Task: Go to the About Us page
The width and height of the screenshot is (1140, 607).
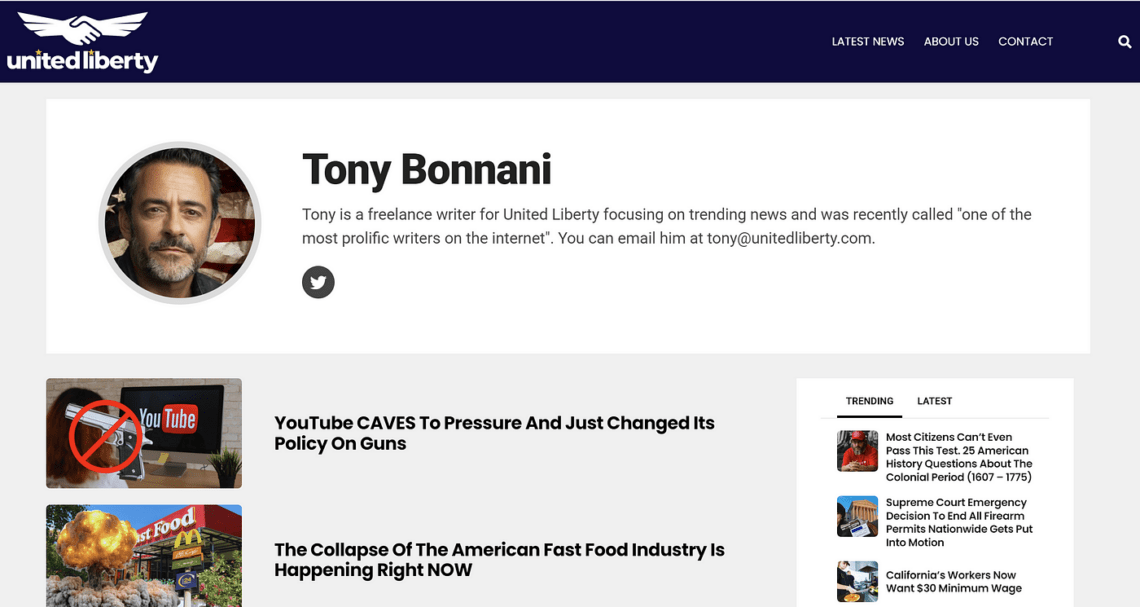Action: [x=951, y=41]
